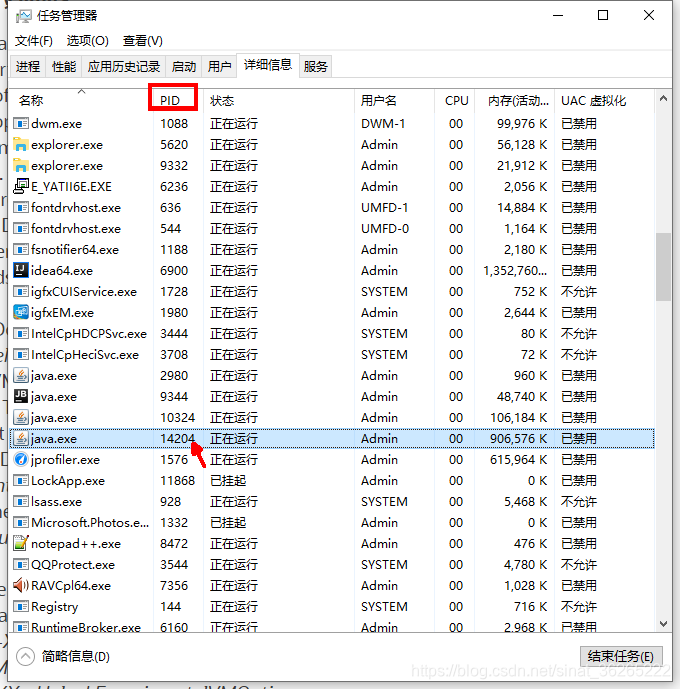Click the explorer.exe icon with PID 9332
Image resolution: width=680 pixels, height=689 pixels.
[21, 166]
